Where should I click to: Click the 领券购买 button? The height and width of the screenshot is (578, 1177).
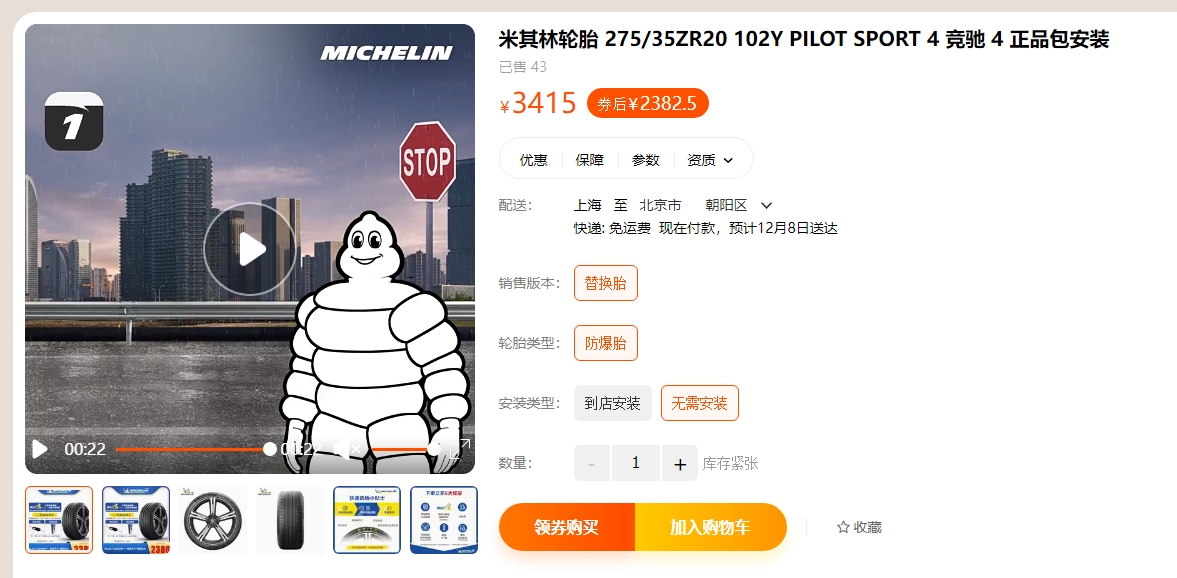(567, 527)
